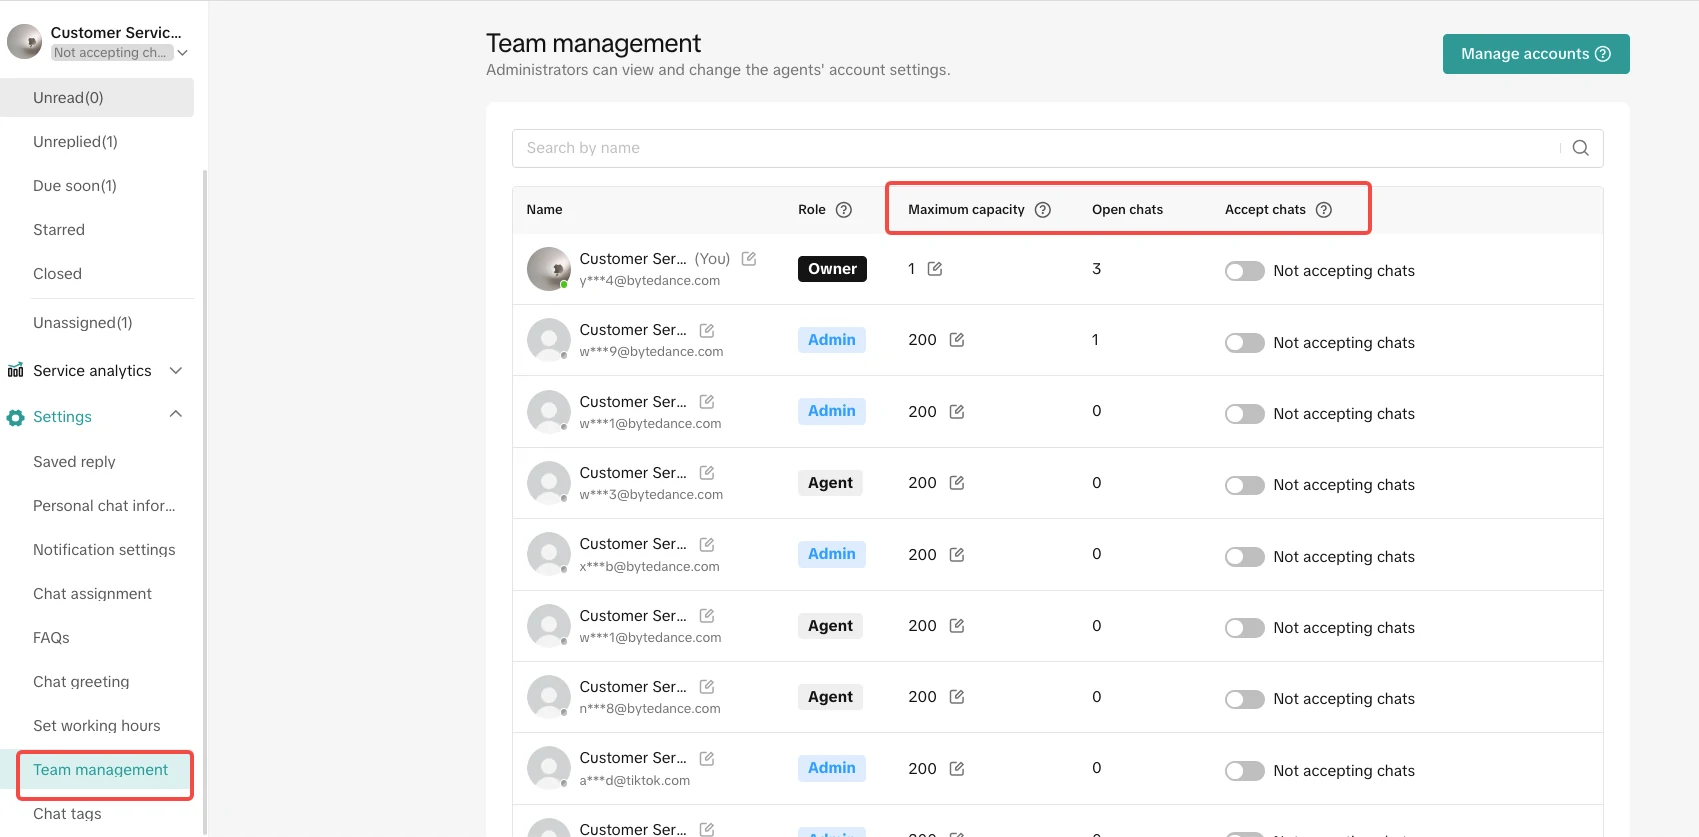Edit capacity for a***d@tiktok.com admin
This screenshot has height=837, width=1699.
tap(956, 769)
